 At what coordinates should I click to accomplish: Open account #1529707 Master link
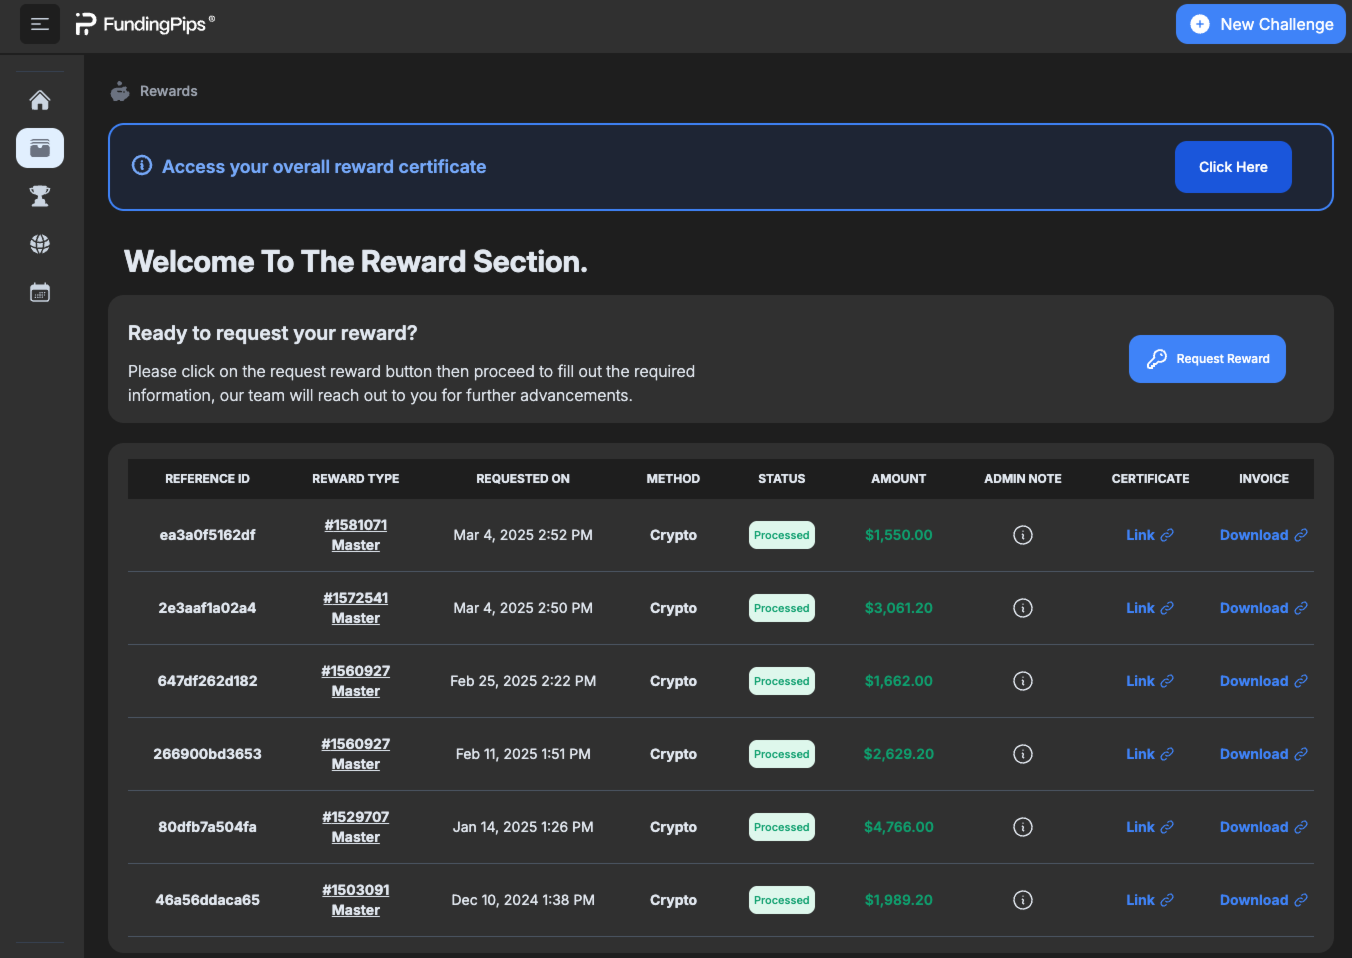pos(356,827)
